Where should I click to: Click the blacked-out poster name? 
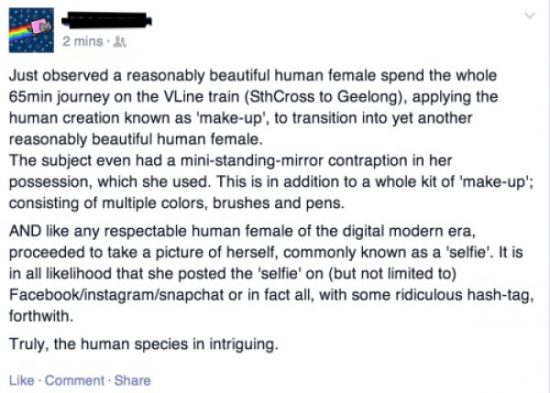[x=107, y=21]
